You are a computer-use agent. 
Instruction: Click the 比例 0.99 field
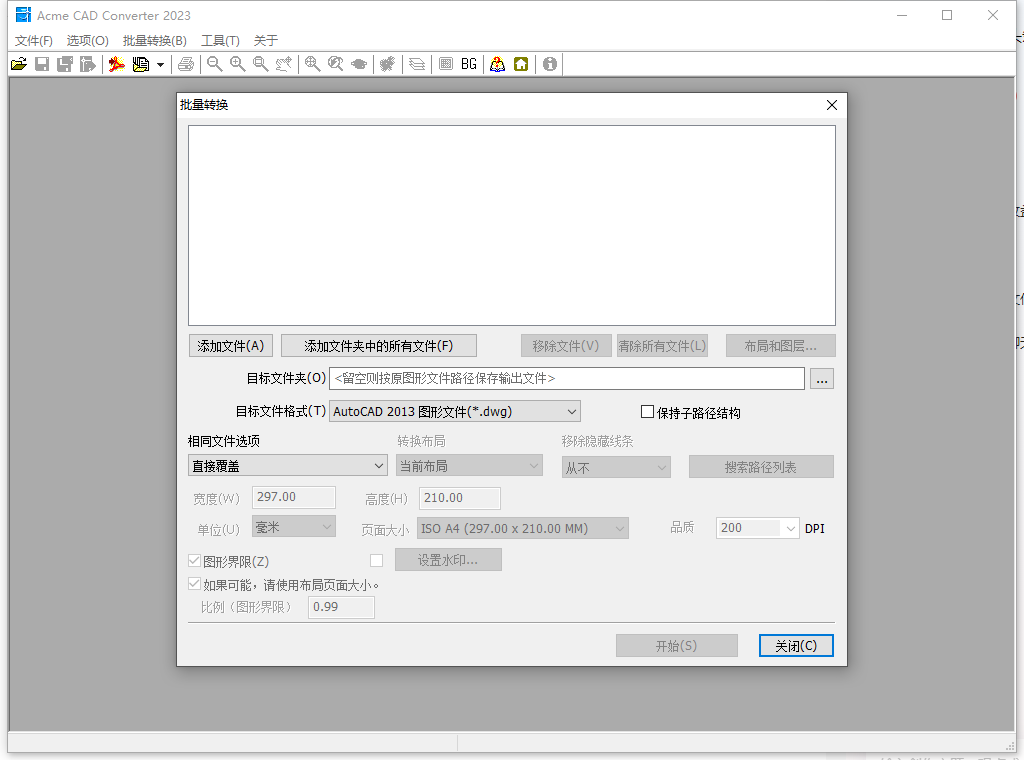(342, 607)
